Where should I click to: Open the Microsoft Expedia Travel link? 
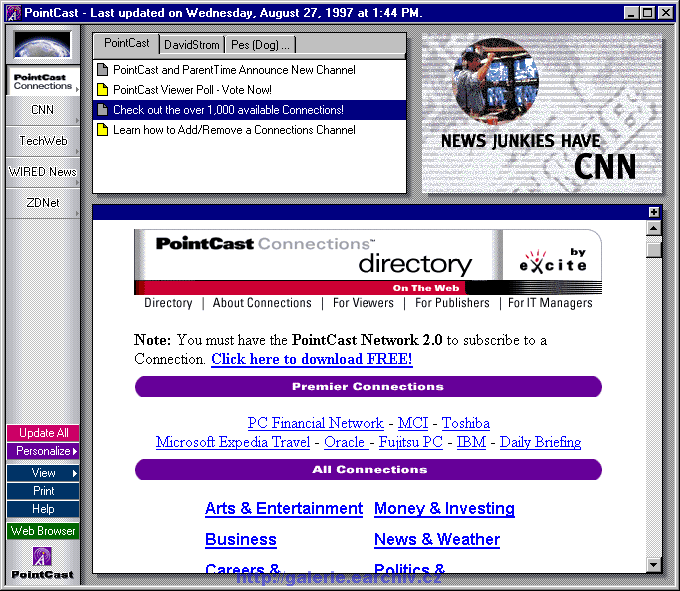233,442
